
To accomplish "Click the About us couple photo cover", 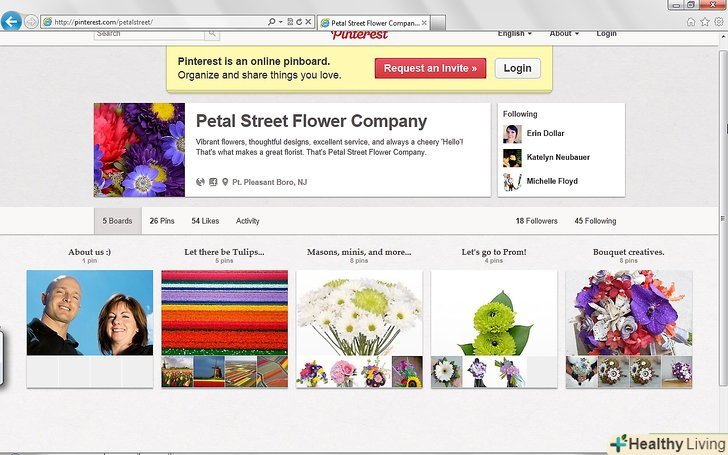I will [x=90, y=313].
